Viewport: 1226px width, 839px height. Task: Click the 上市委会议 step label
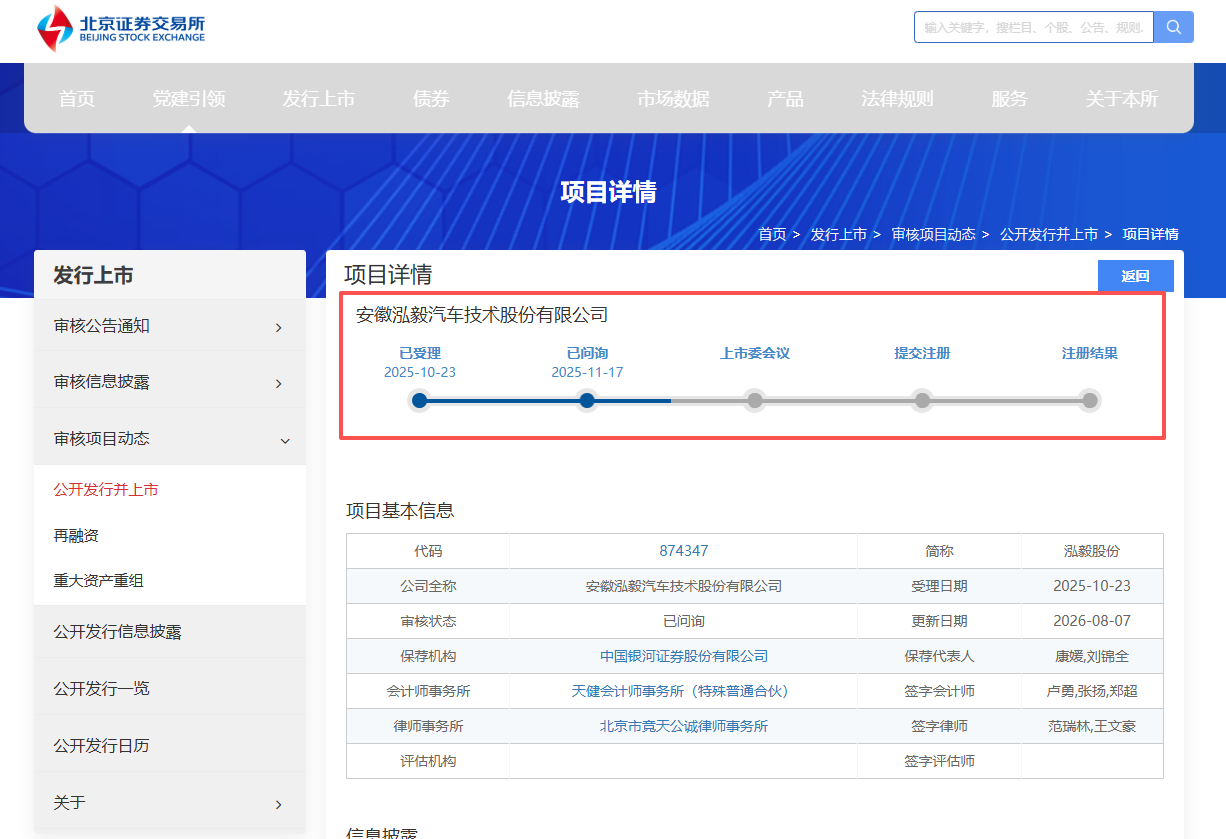755,353
